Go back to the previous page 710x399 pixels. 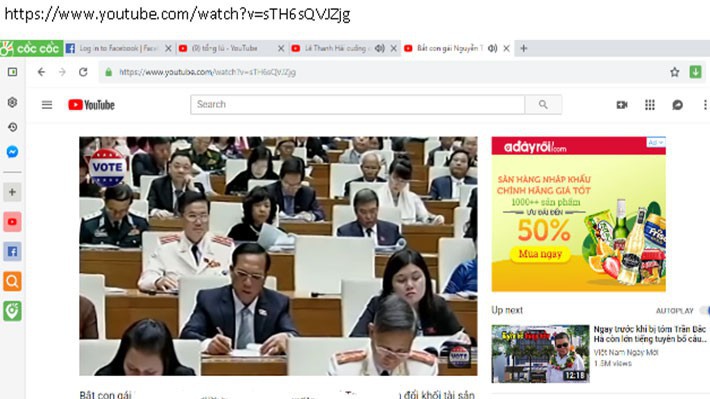click(41, 72)
